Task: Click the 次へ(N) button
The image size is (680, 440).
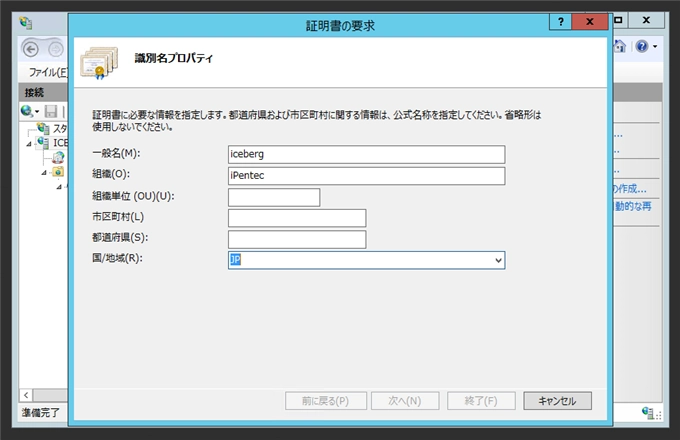Action: (405, 401)
